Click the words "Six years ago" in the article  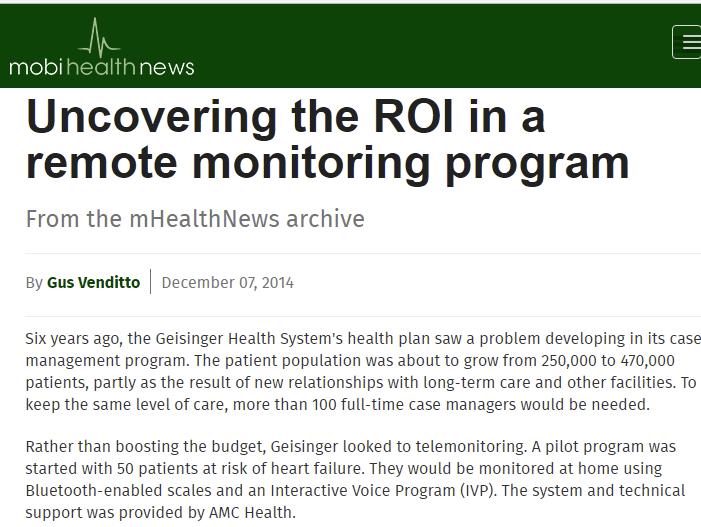pyautogui.click(x=70, y=338)
